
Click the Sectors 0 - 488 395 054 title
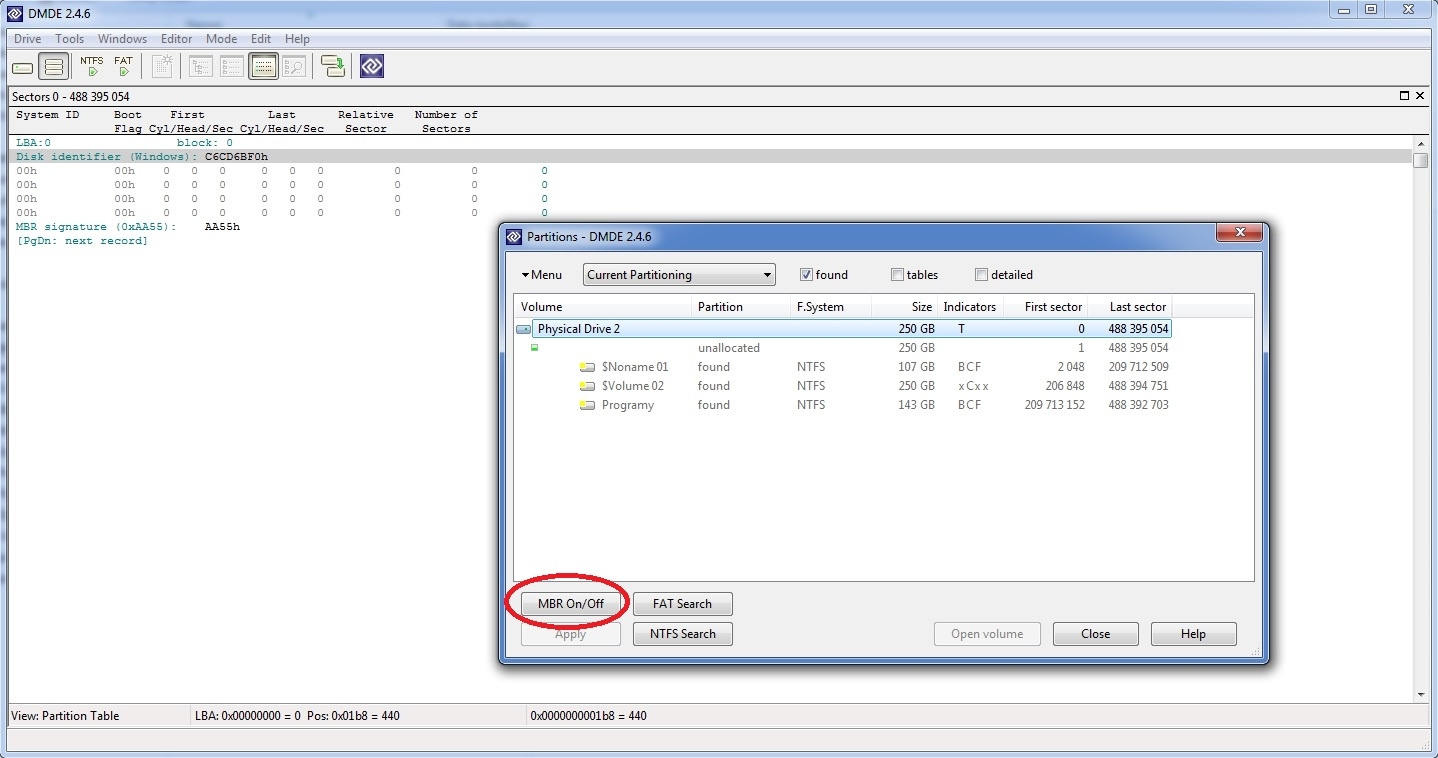pyautogui.click(x=71, y=97)
